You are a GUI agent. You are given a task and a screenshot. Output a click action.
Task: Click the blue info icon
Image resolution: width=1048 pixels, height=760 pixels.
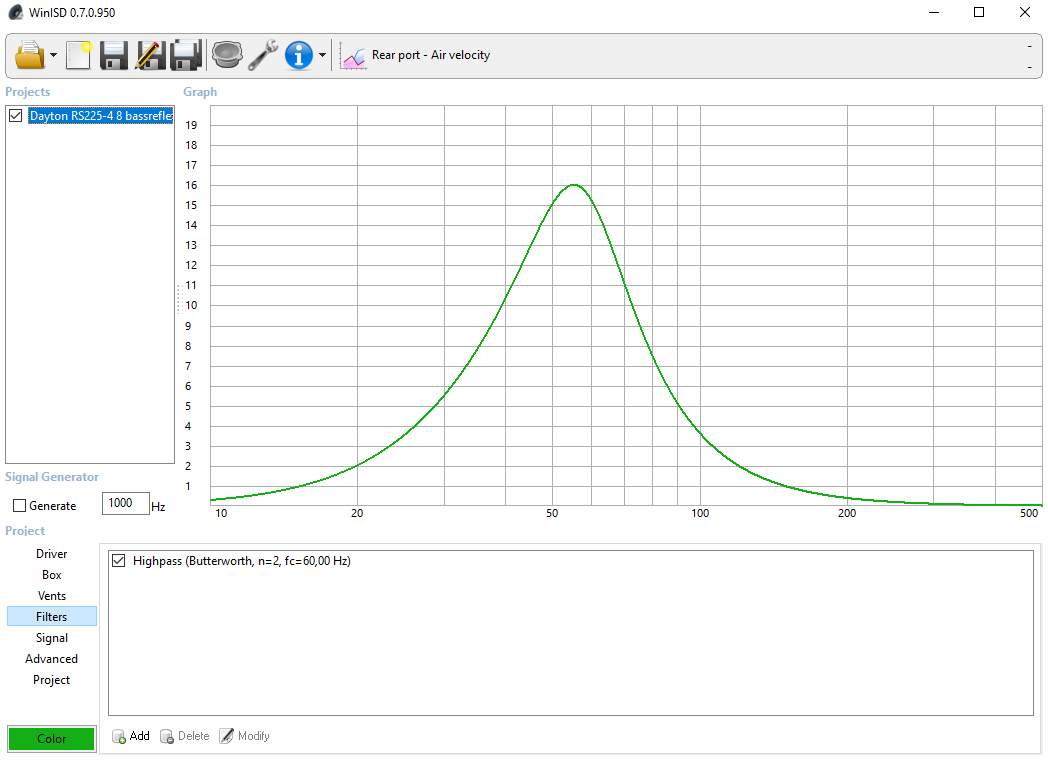(298, 55)
